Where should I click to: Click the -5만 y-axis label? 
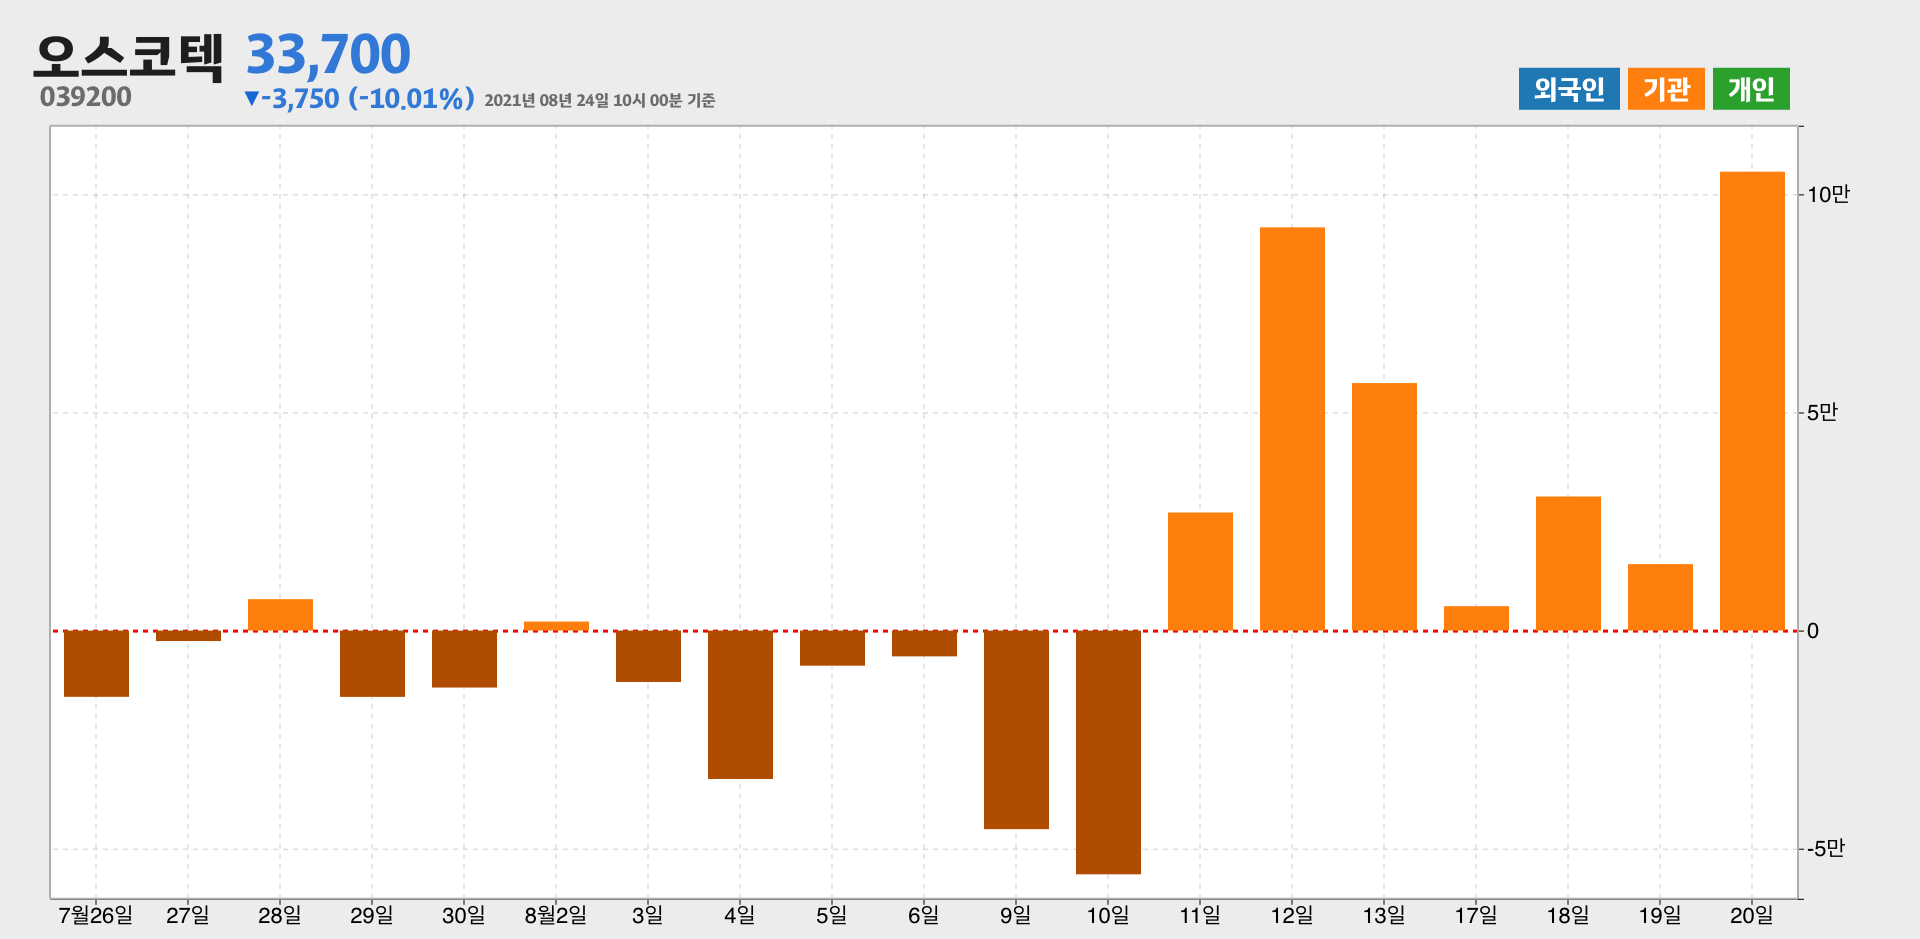pyautogui.click(x=1826, y=849)
